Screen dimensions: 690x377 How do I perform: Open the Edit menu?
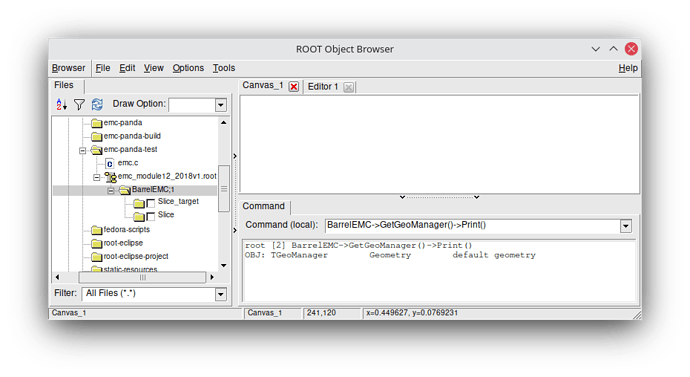127,68
